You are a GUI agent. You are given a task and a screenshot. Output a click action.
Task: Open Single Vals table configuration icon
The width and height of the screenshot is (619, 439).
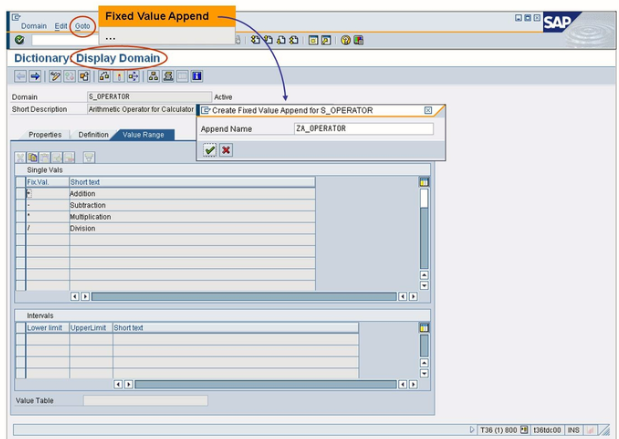click(x=424, y=182)
